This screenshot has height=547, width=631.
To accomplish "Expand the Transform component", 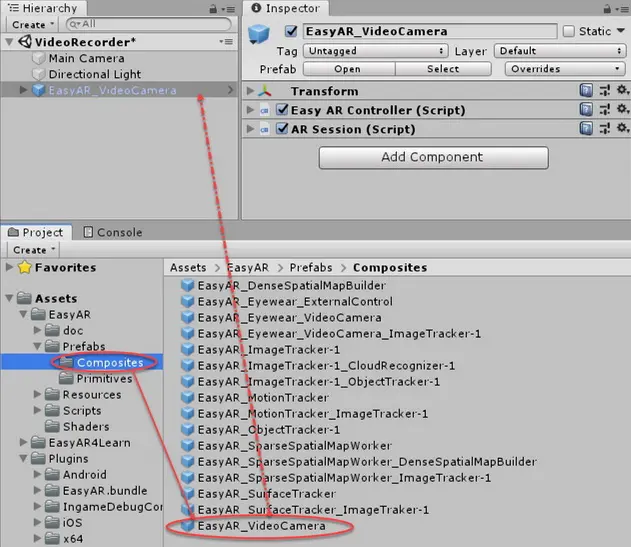I will click(x=250, y=91).
